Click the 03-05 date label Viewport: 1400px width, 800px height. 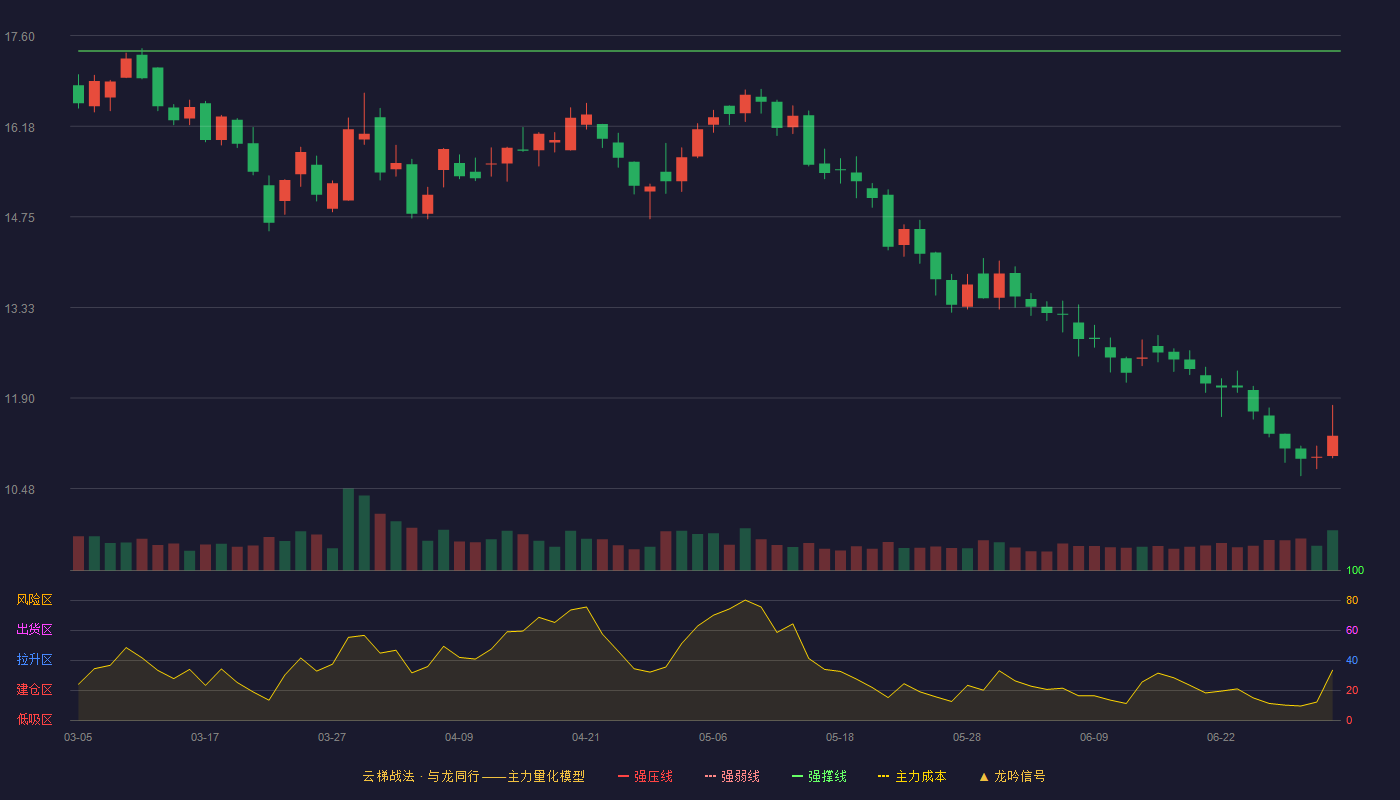[x=78, y=737]
